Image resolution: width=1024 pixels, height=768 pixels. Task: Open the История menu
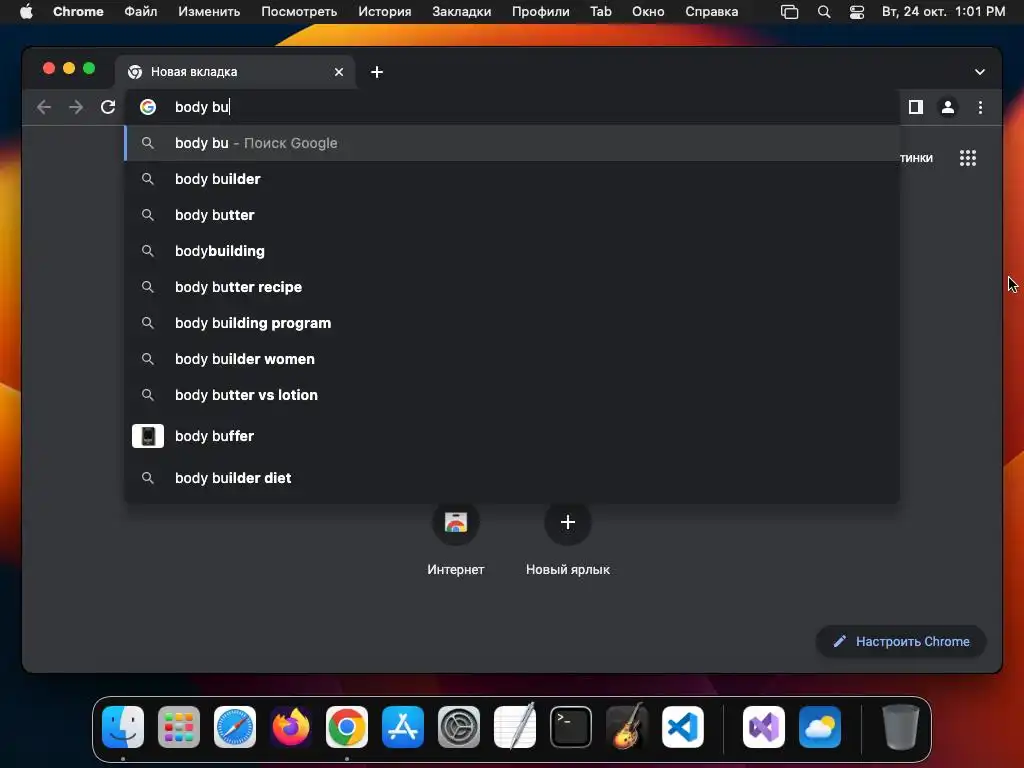point(385,11)
